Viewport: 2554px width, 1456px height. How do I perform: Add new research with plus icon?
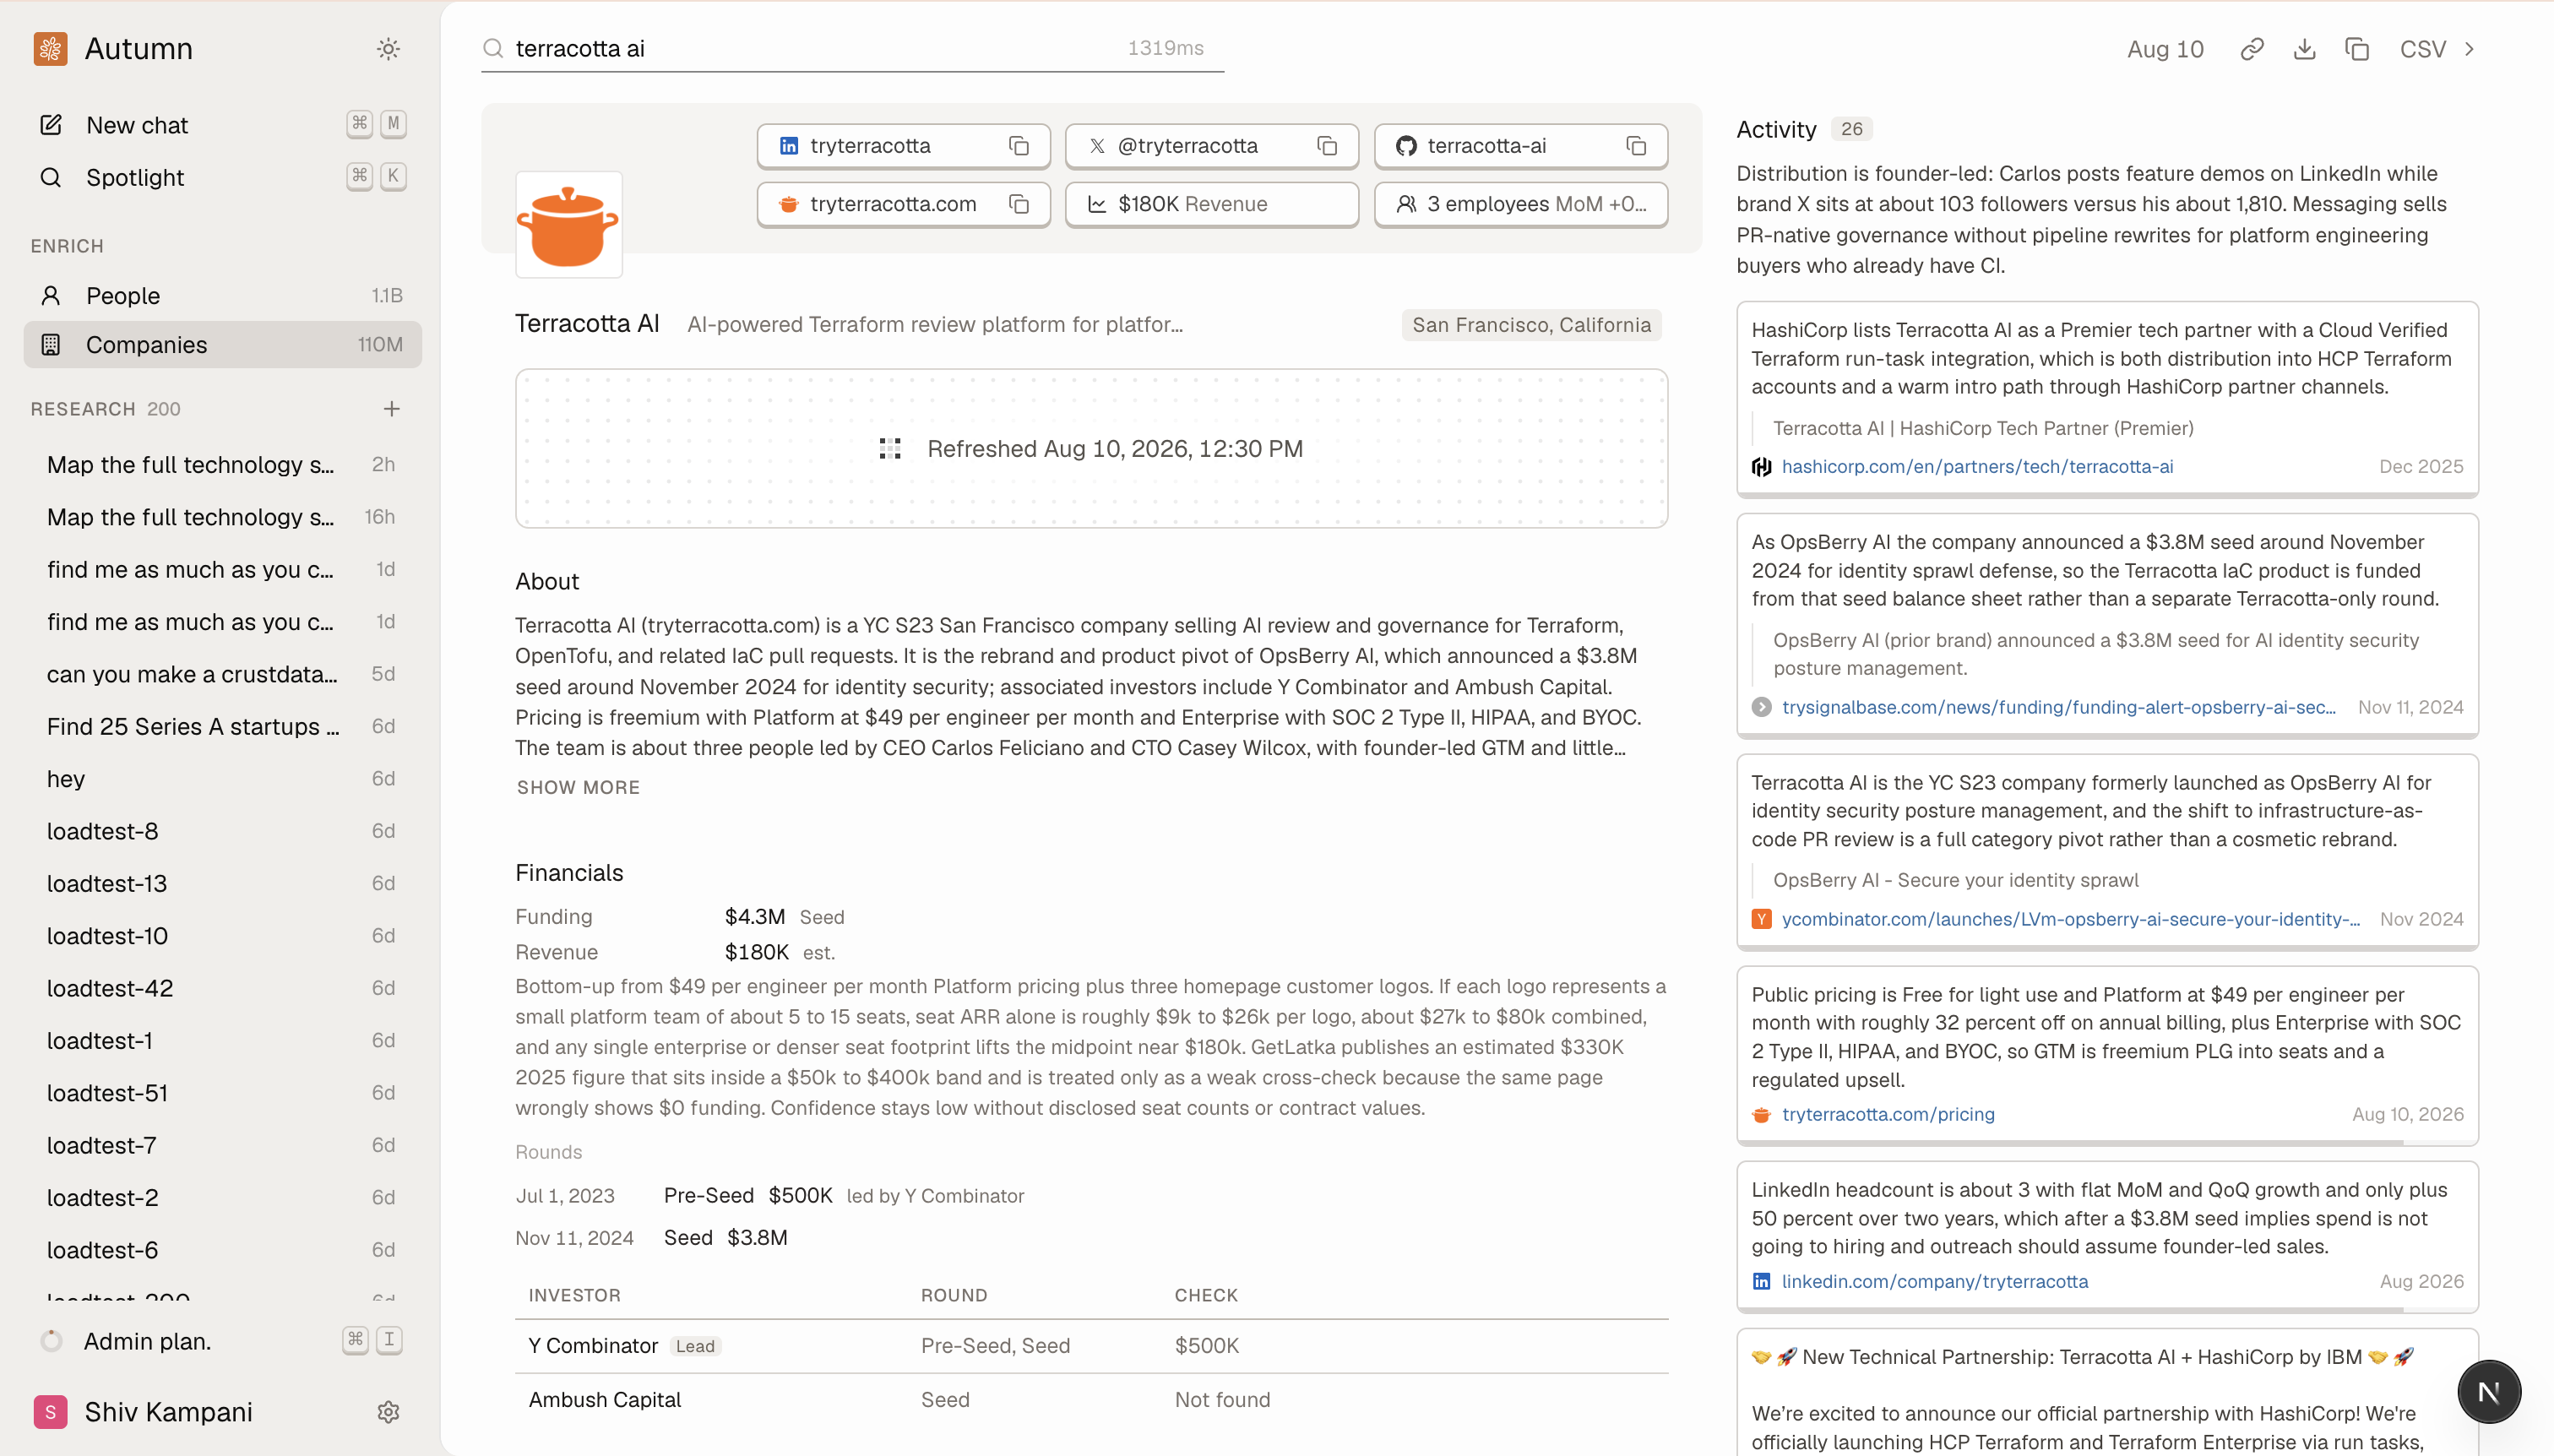tap(391, 408)
